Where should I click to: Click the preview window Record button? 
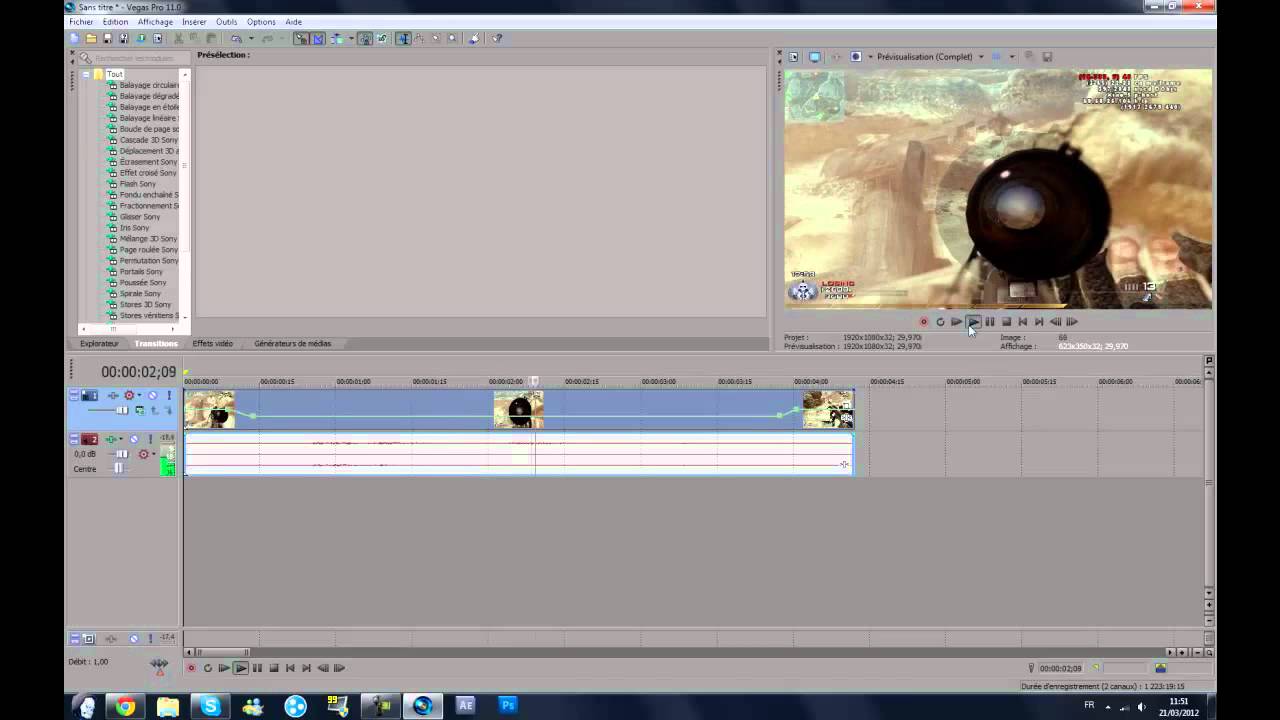point(923,322)
